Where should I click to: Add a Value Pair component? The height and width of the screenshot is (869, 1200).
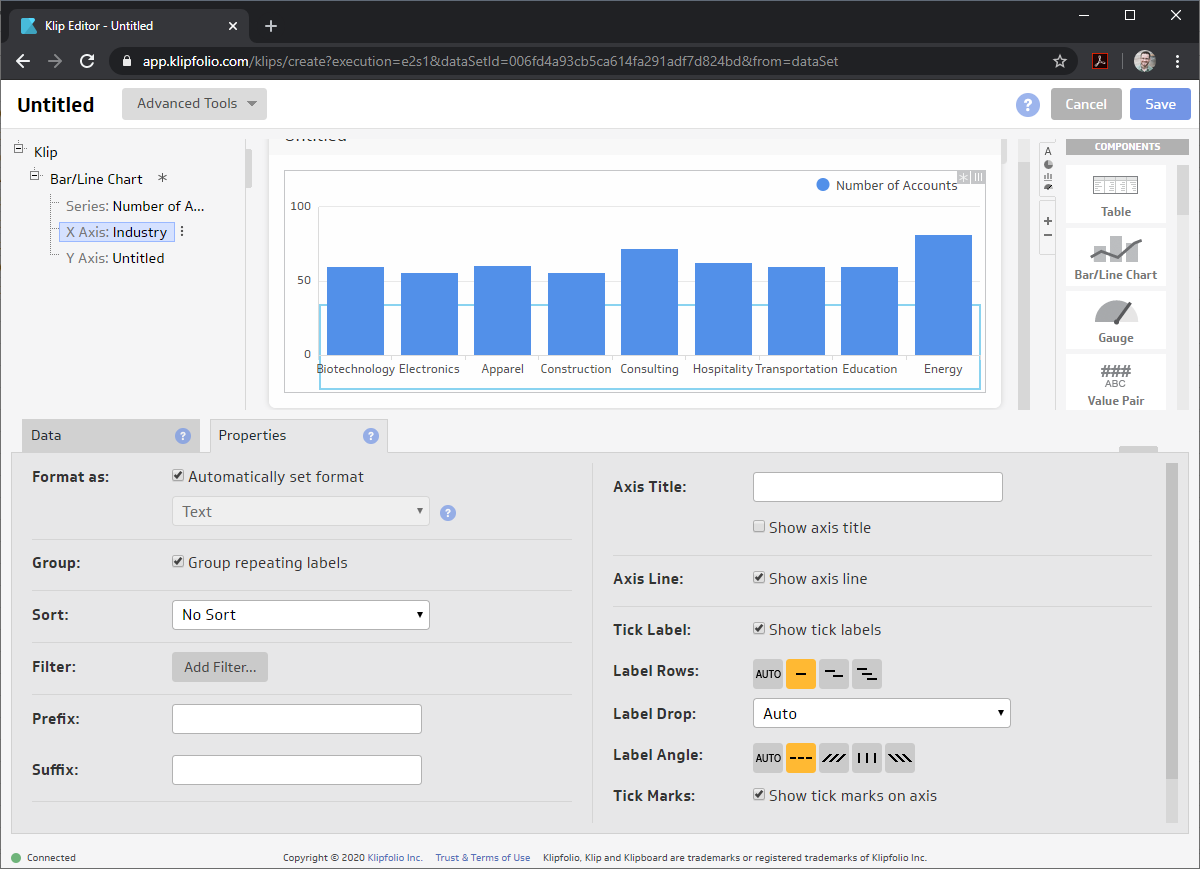pyautogui.click(x=1116, y=382)
